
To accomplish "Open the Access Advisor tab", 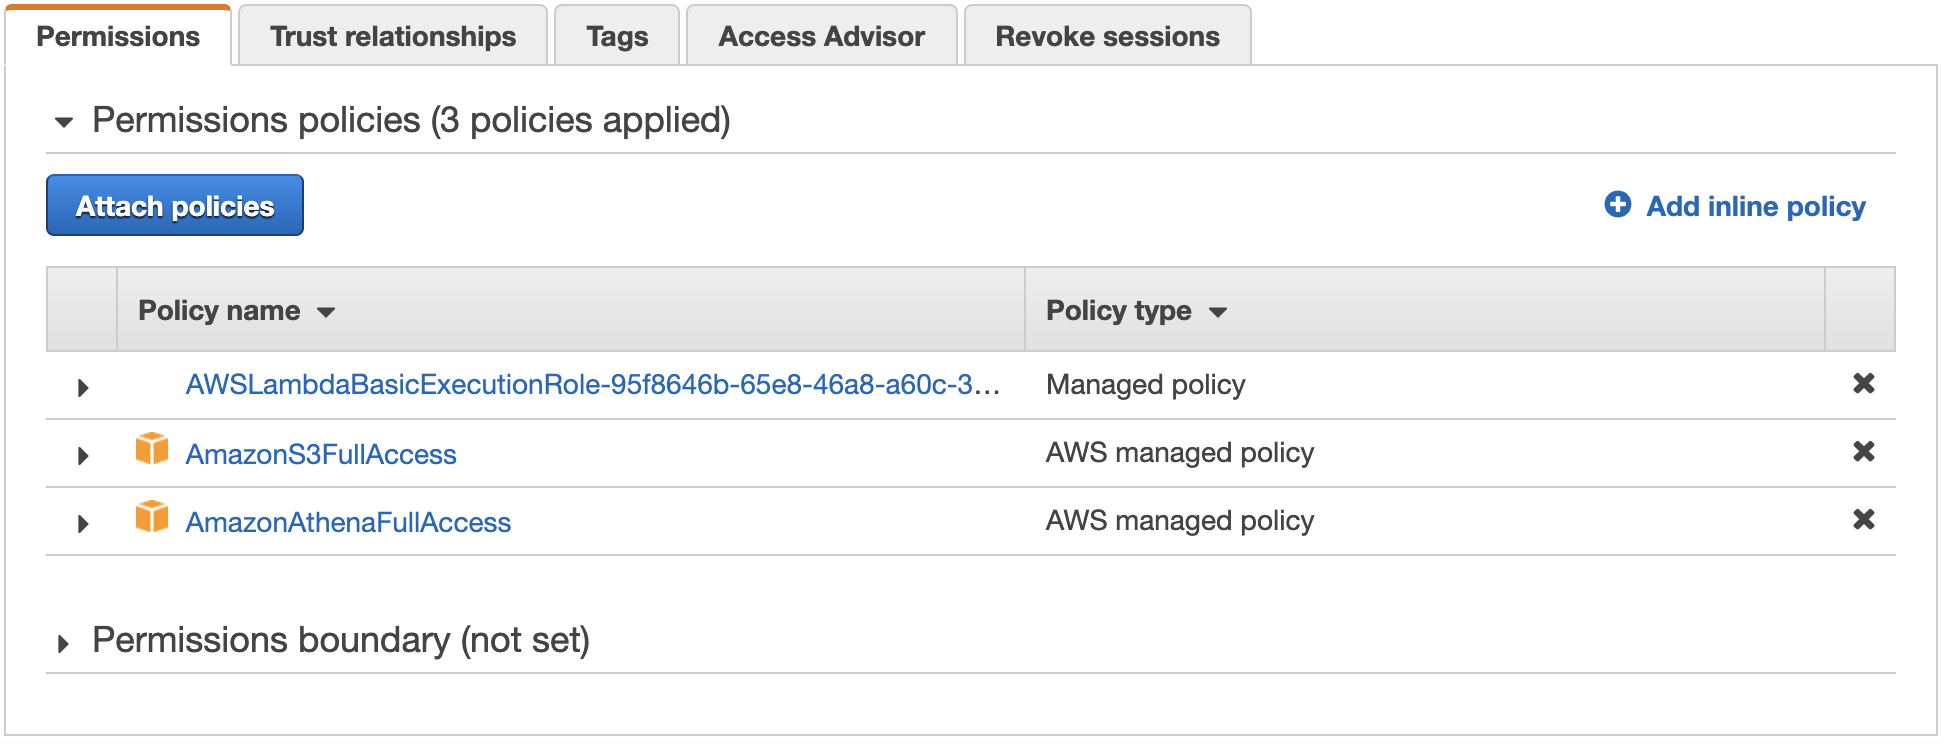I will [x=821, y=36].
